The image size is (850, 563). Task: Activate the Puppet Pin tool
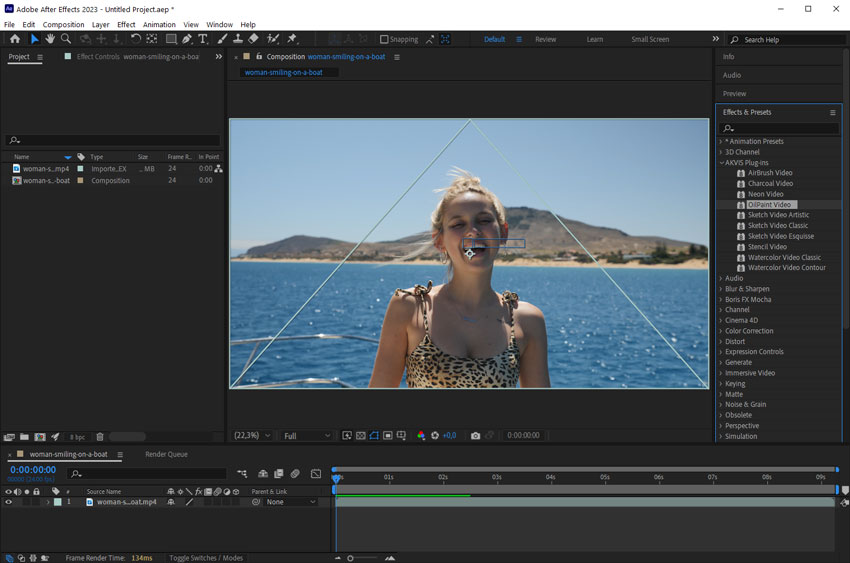[x=292, y=38]
